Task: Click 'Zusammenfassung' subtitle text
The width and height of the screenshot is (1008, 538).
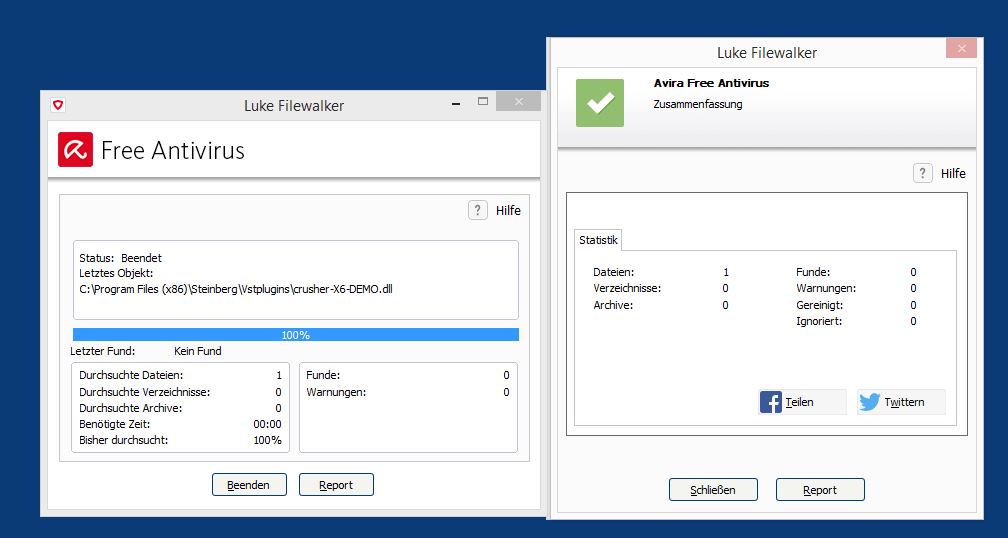Action: (x=698, y=104)
